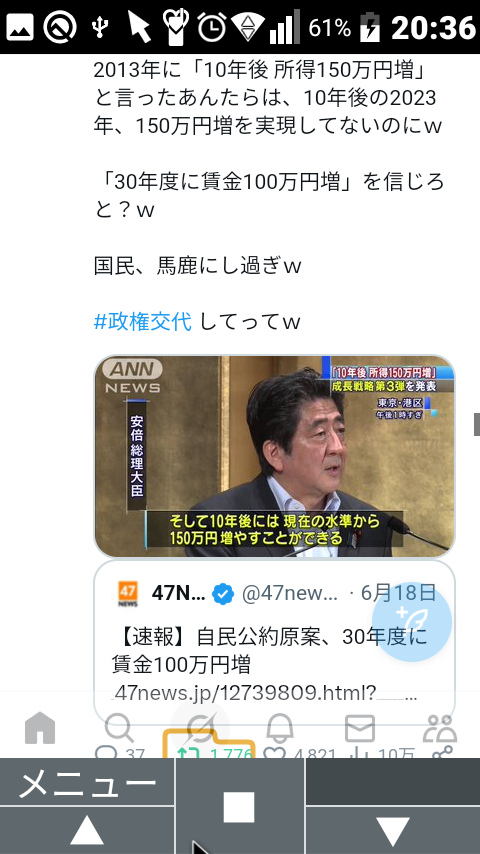Open replies with 37 comments
This screenshot has height=854, width=480.
[x=120, y=753]
